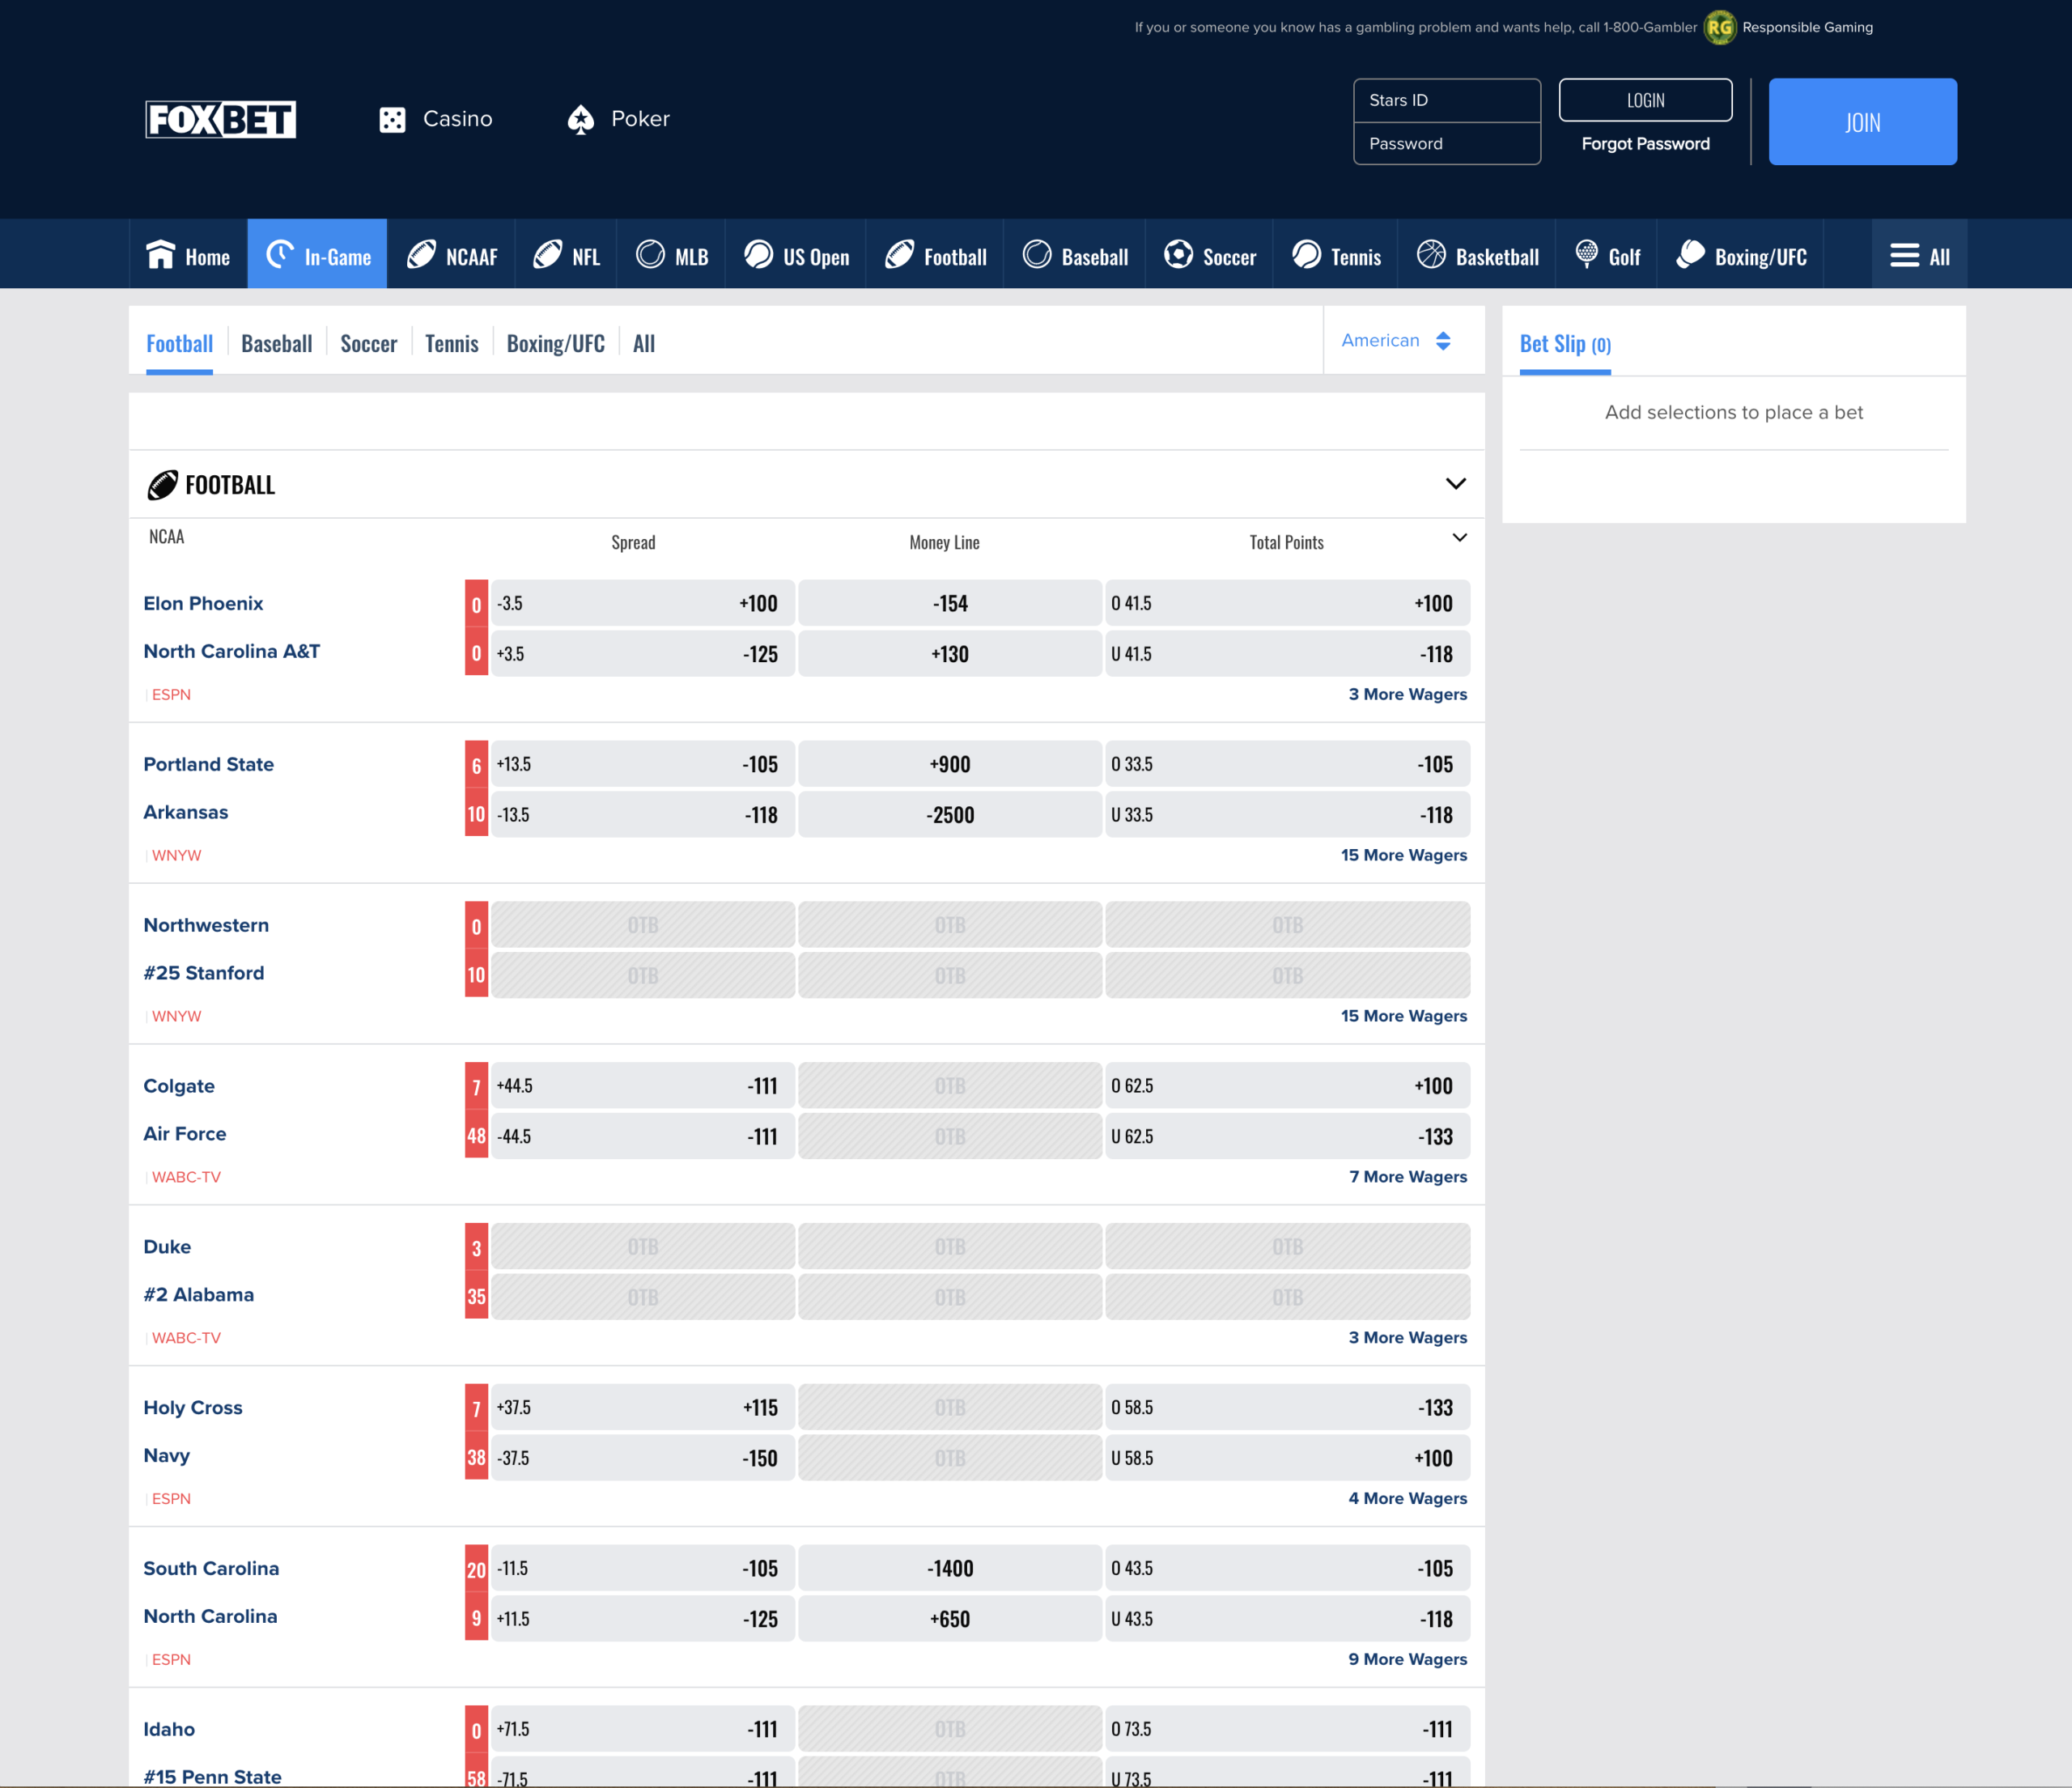Click the MLB baseball icon
The image size is (2072, 1788).
point(650,255)
